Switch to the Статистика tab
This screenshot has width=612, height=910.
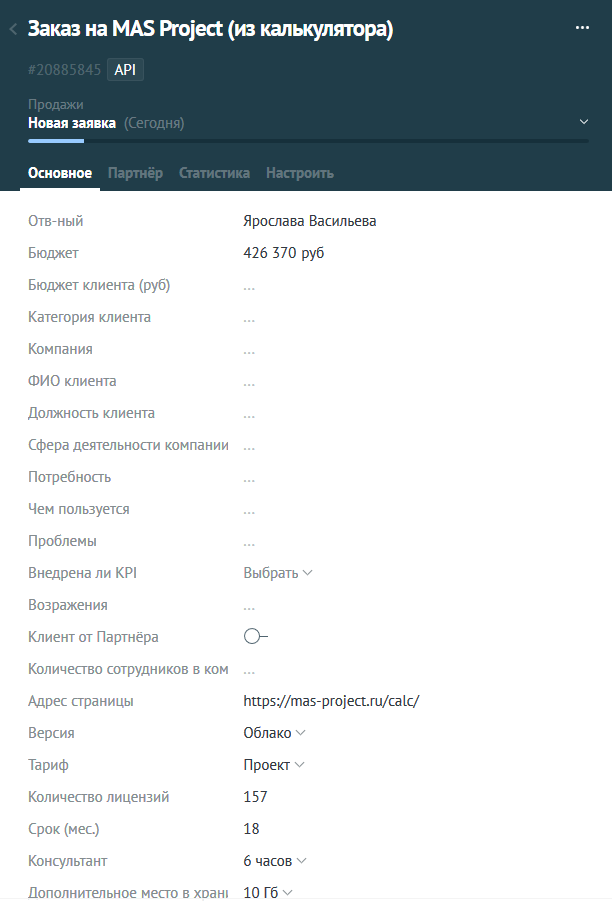(214, 173)
